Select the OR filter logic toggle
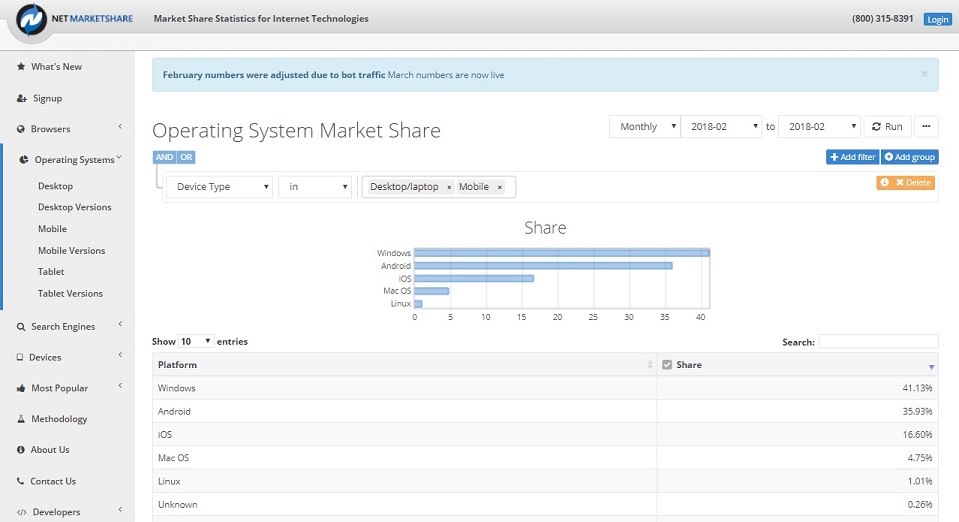 coord(187,157)
